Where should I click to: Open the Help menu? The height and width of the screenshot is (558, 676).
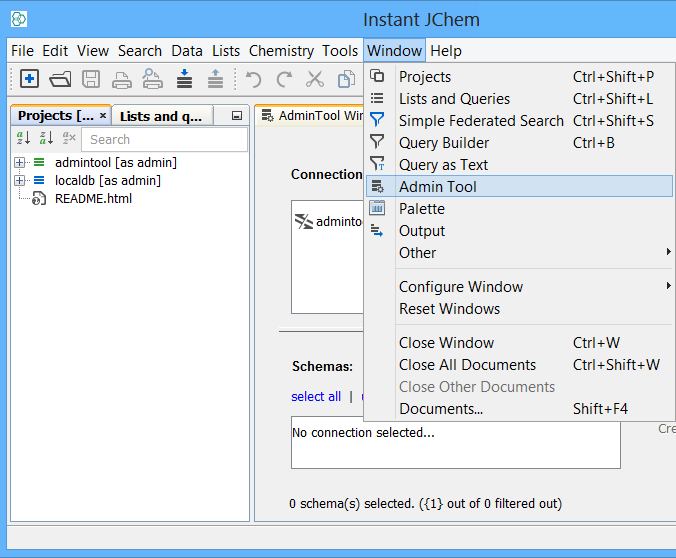point(446,51)
